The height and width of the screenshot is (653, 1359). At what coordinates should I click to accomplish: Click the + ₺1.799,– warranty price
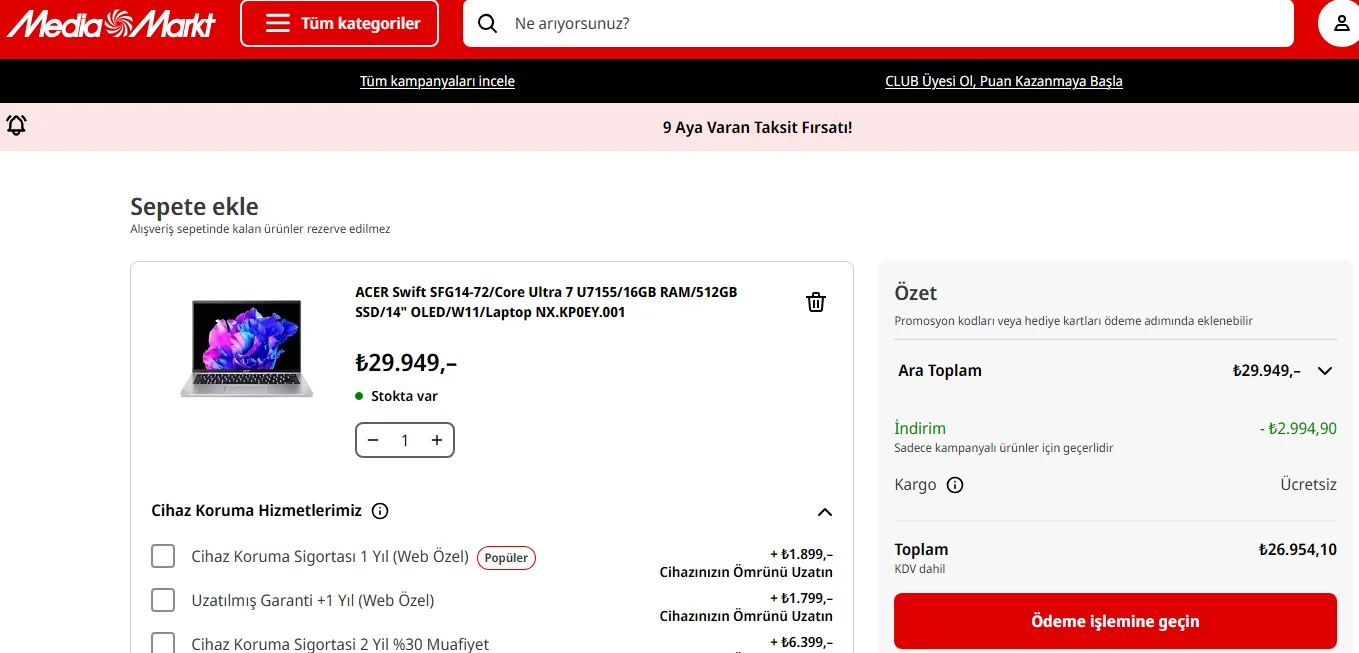(801, 598)
